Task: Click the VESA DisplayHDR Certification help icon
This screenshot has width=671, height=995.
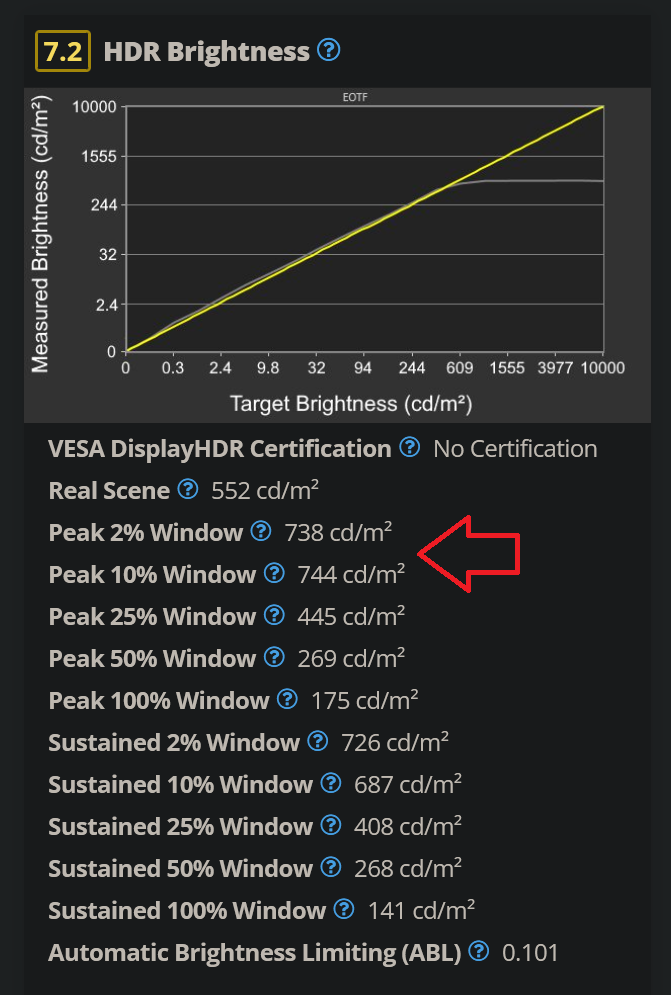Action: click(410, 448)
